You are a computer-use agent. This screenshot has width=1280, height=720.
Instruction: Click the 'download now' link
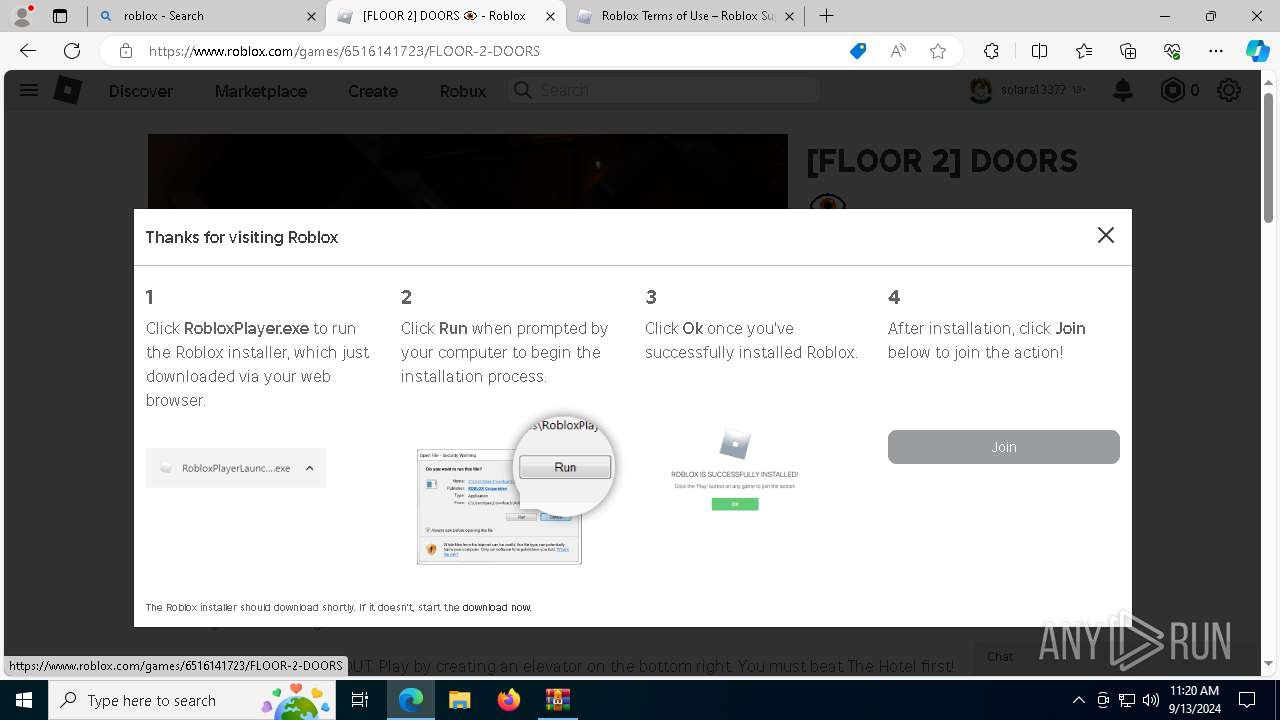click(496, 607)
